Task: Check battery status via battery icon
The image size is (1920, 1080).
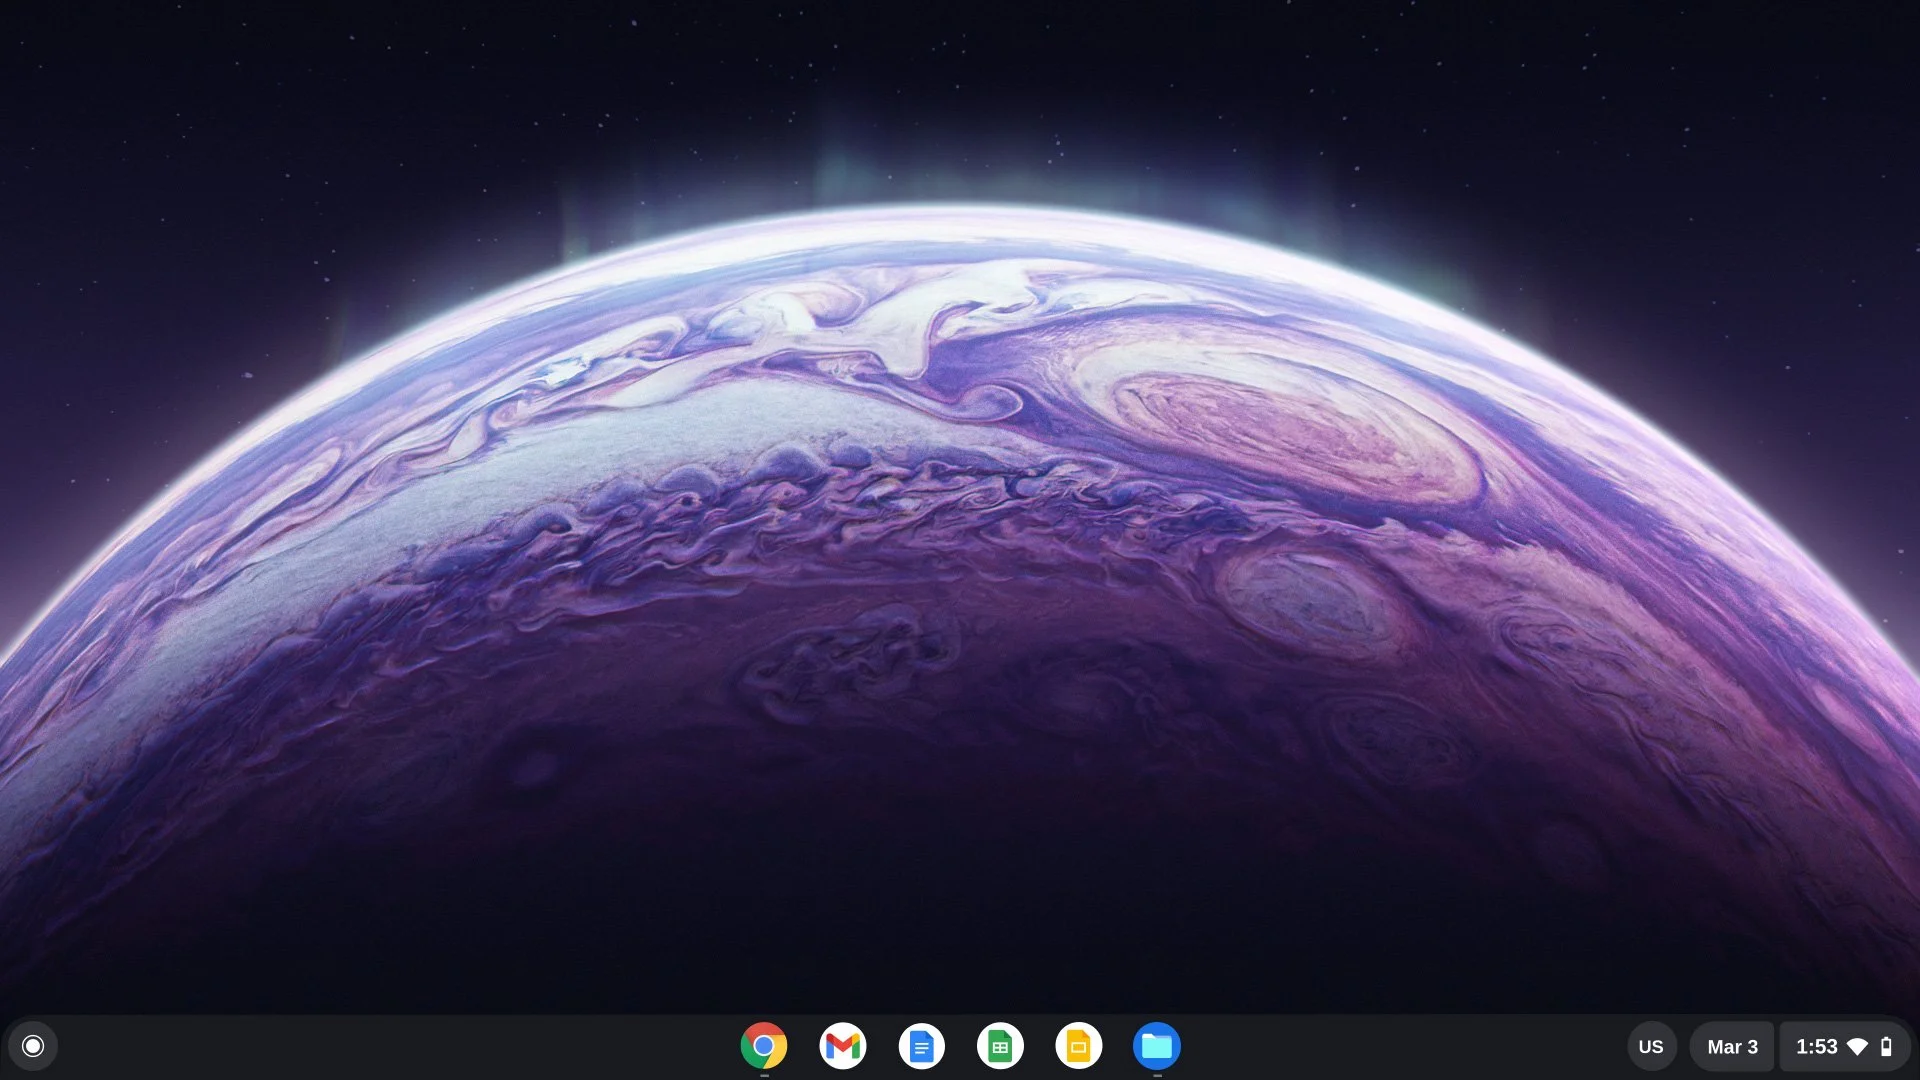Action: [x=1888, y=1046]
